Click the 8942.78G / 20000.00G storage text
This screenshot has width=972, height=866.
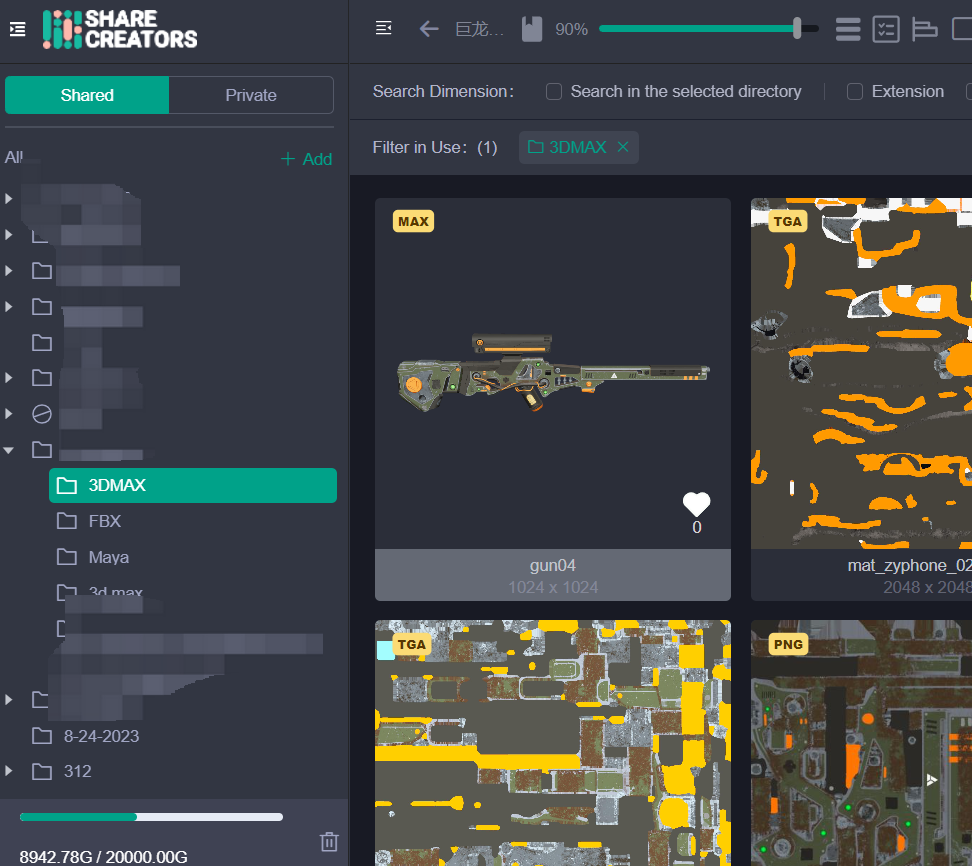pos(104,857)
